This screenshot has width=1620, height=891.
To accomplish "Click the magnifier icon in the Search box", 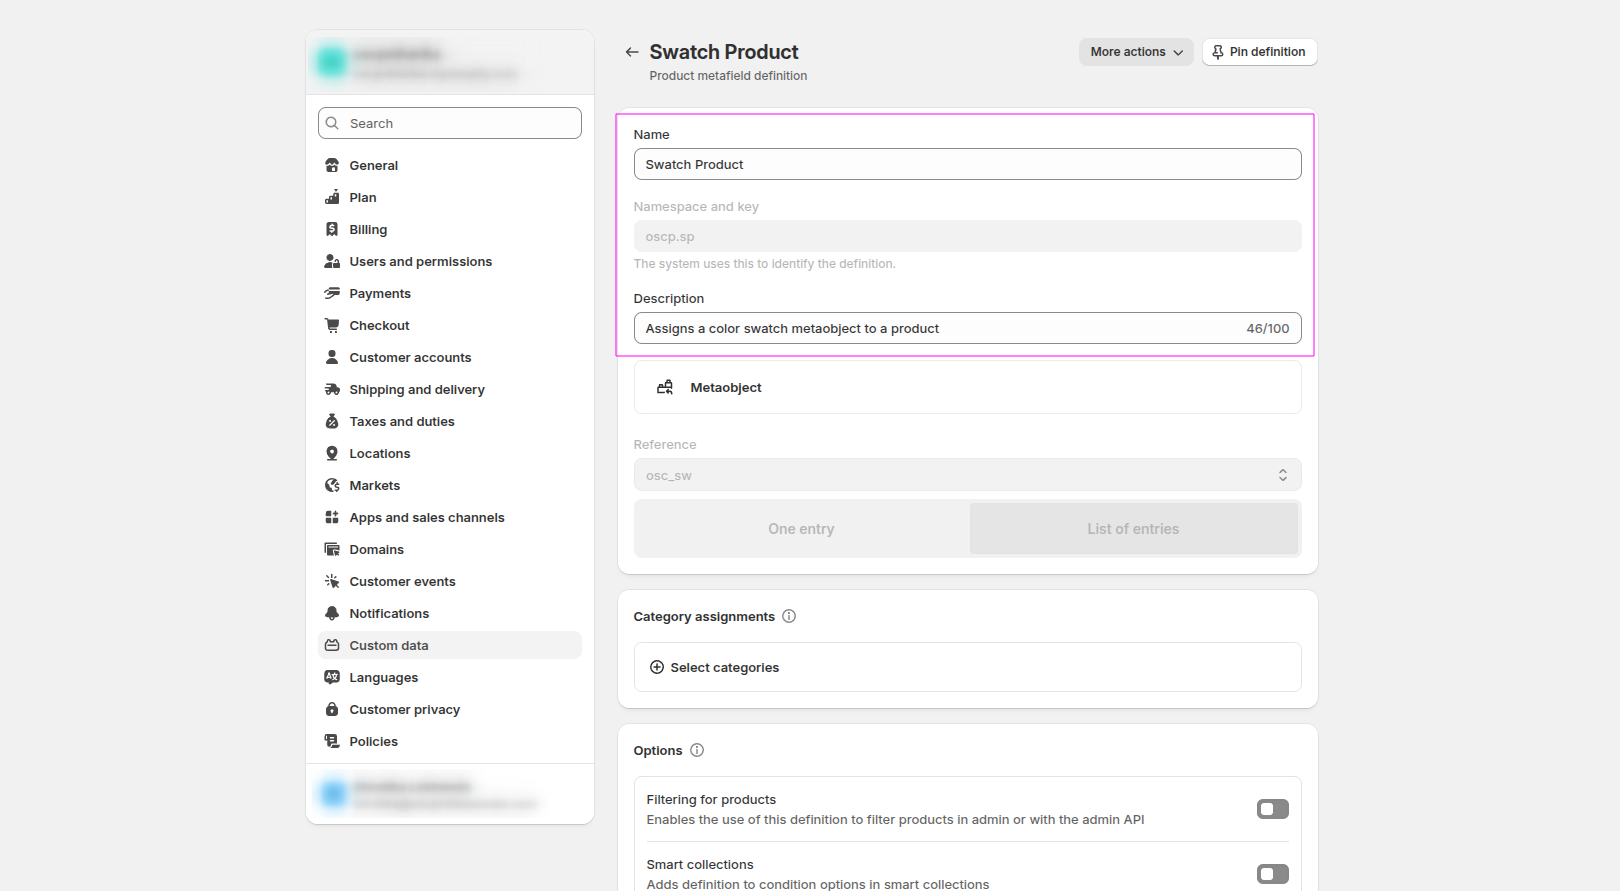I will [332, 123].
